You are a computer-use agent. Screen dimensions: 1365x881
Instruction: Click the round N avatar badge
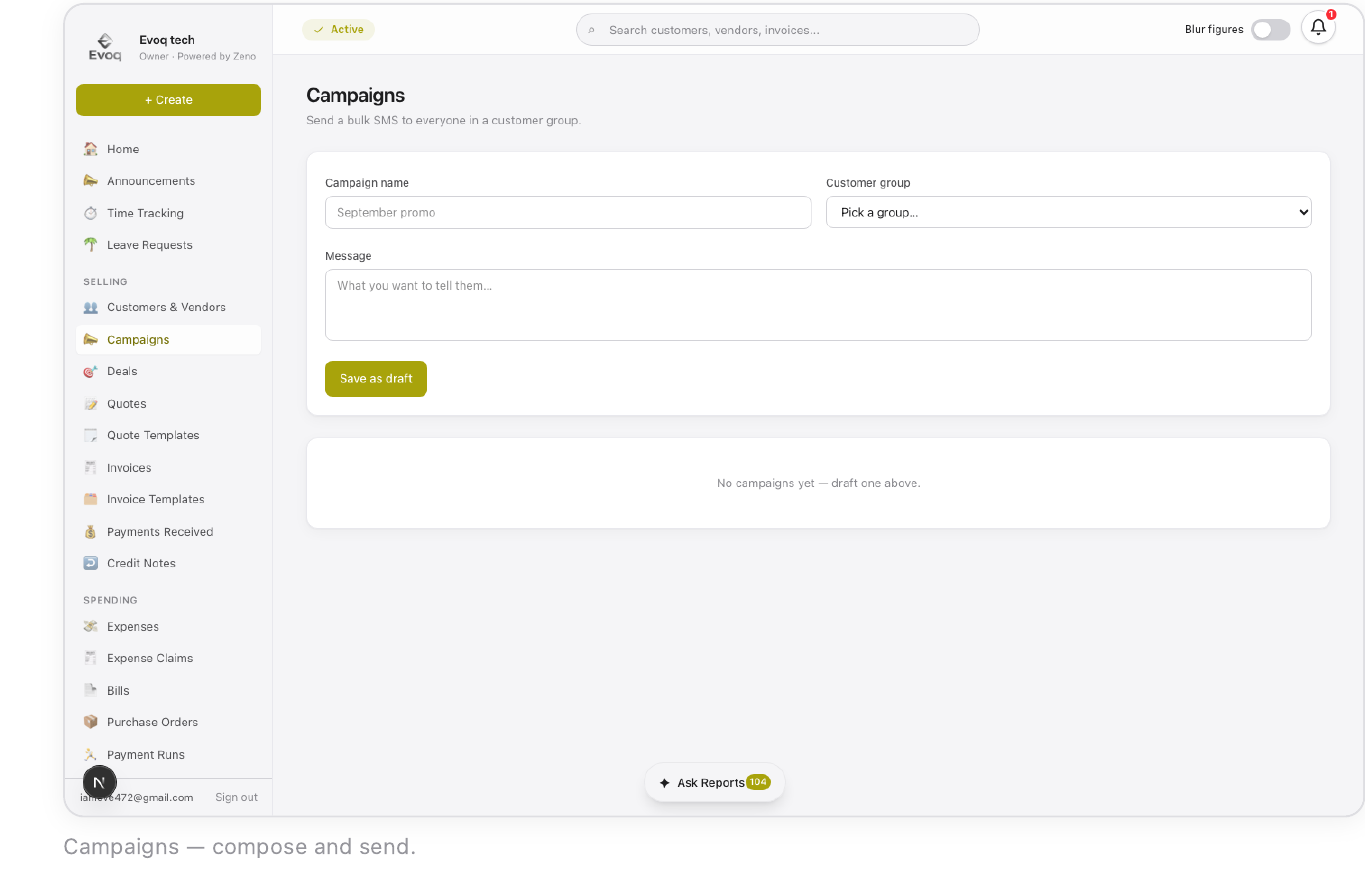[99, 782]
